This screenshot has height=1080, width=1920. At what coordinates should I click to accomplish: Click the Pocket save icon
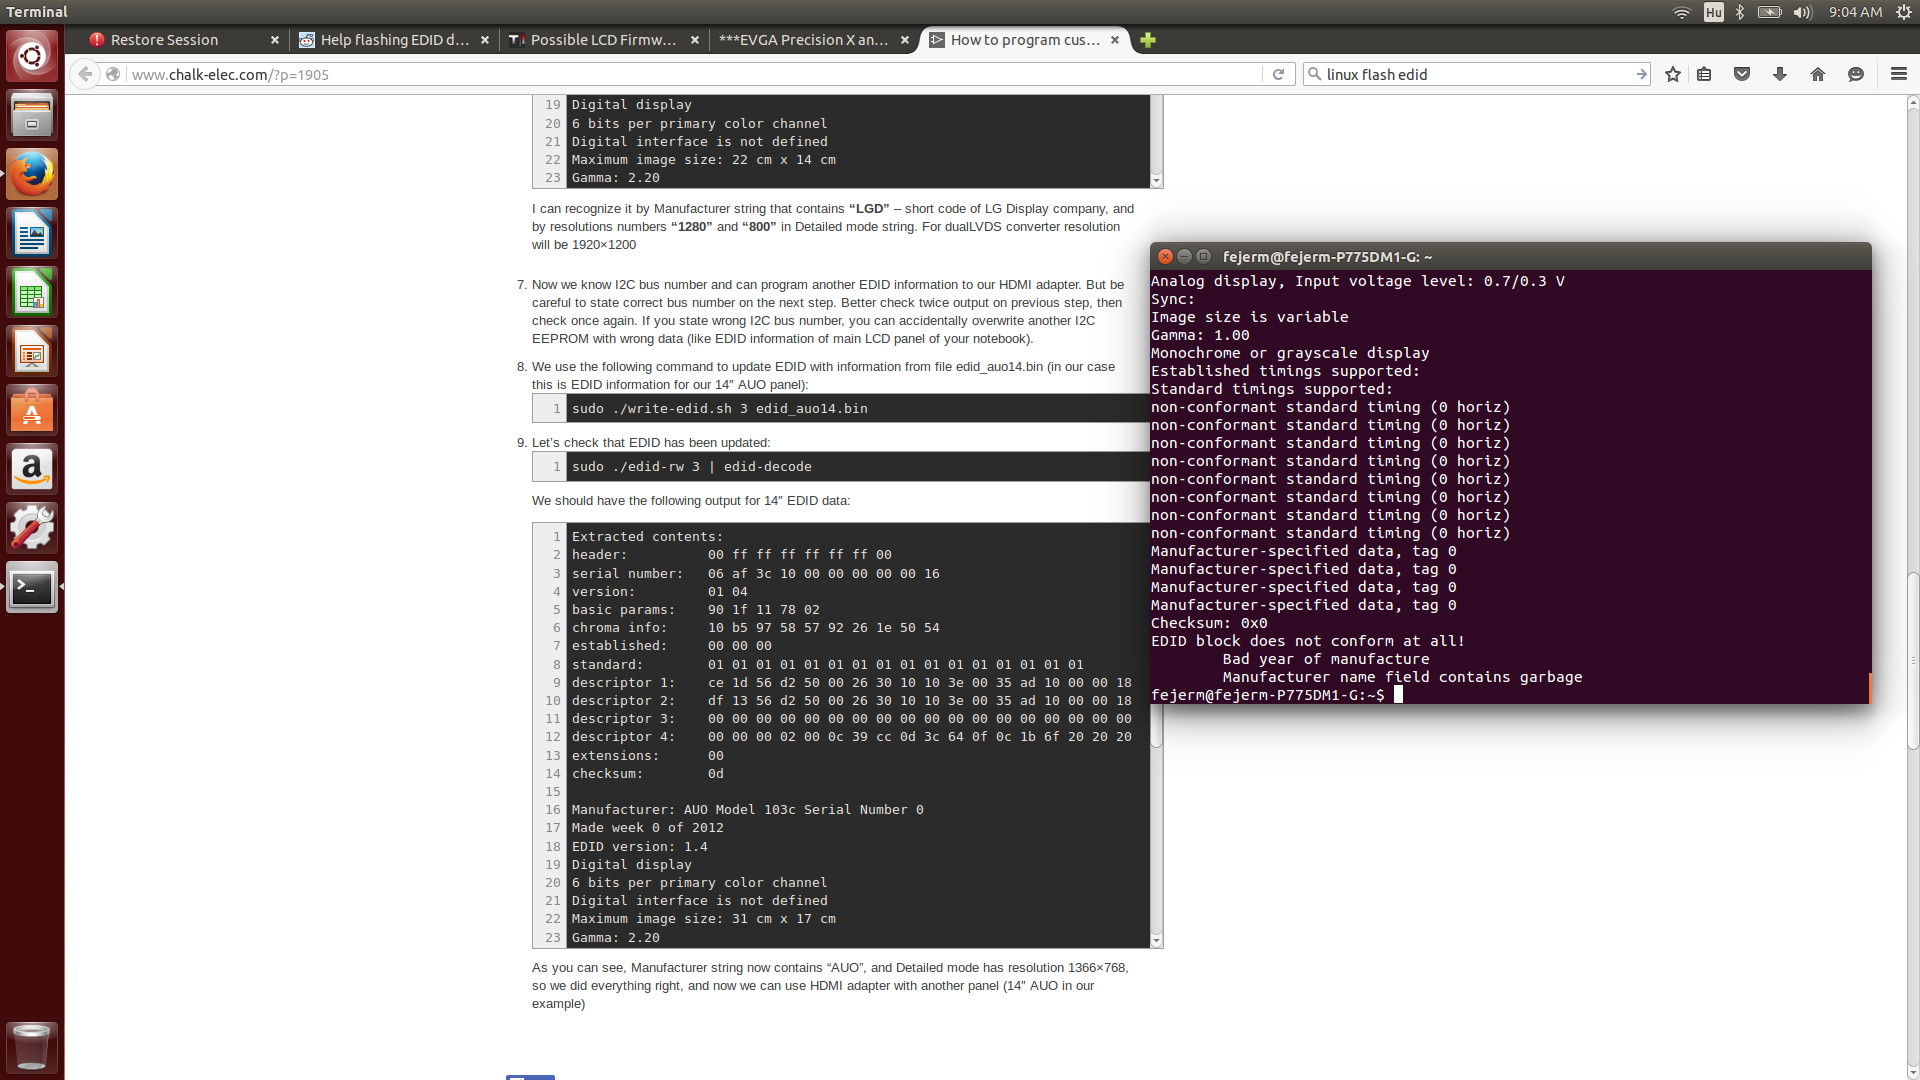point(1742,74)
